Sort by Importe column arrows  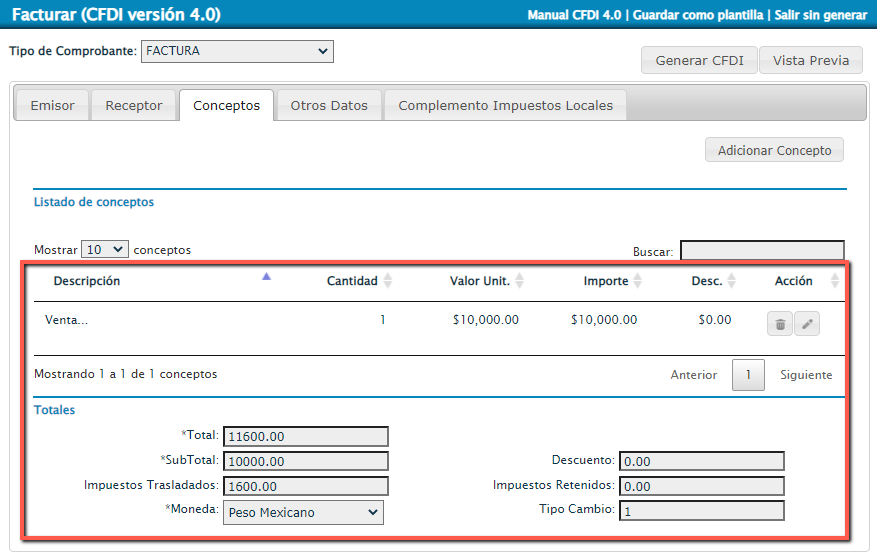pos(637,282)
